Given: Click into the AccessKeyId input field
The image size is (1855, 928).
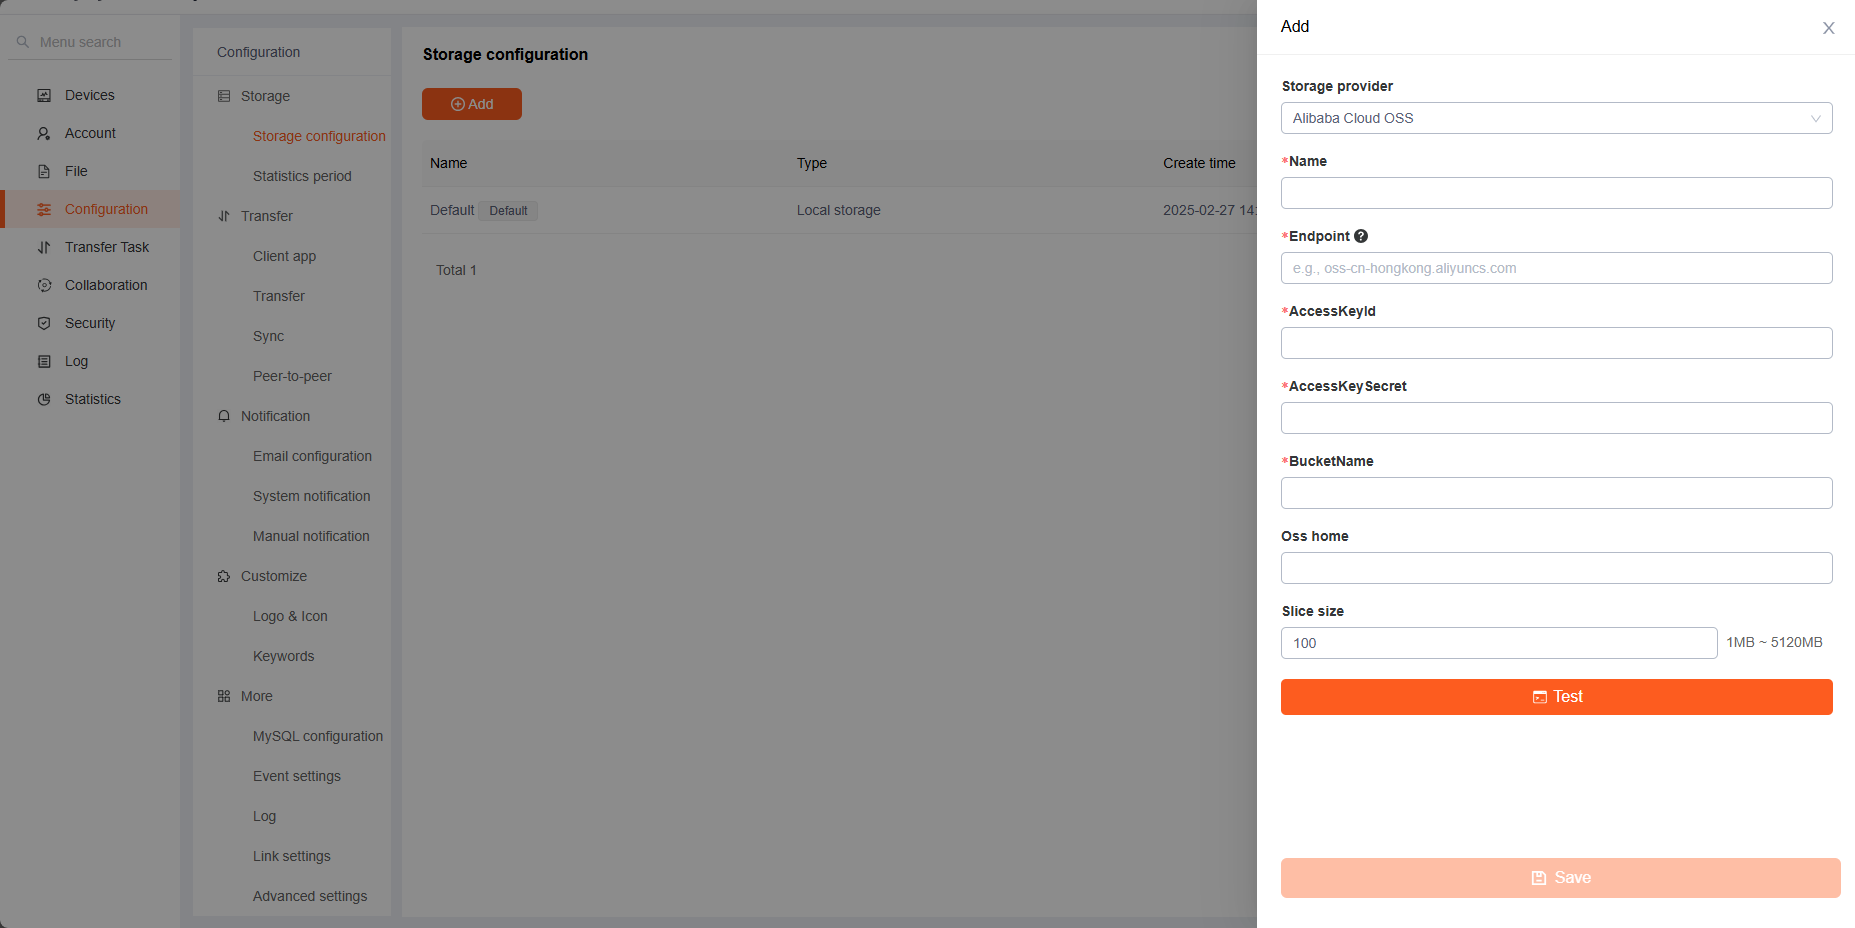Looking at the screenshot, I should click(x=1556, y=343).
